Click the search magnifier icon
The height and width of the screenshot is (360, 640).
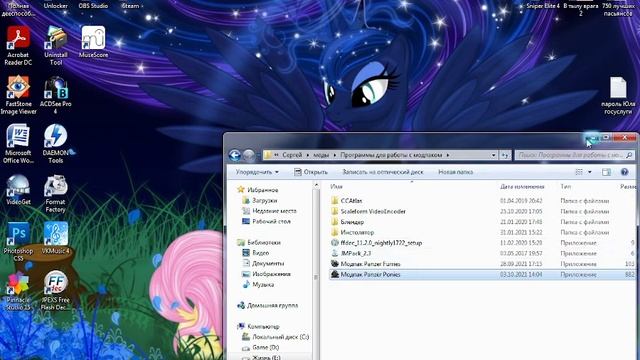point(629,155)
